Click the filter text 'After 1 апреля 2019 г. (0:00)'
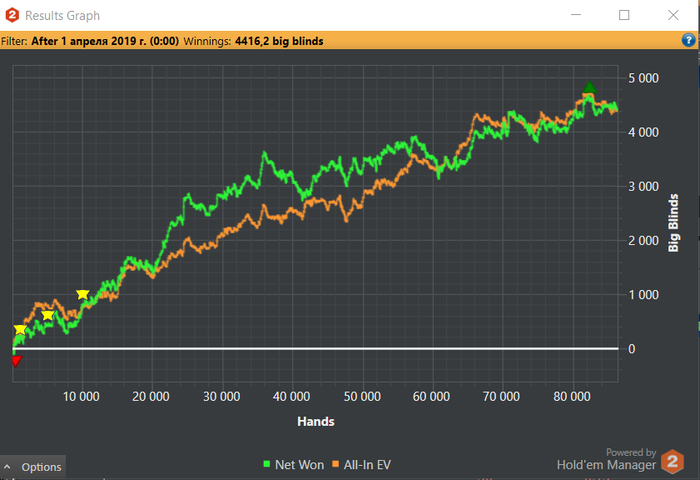 click(x=105, y=41)
